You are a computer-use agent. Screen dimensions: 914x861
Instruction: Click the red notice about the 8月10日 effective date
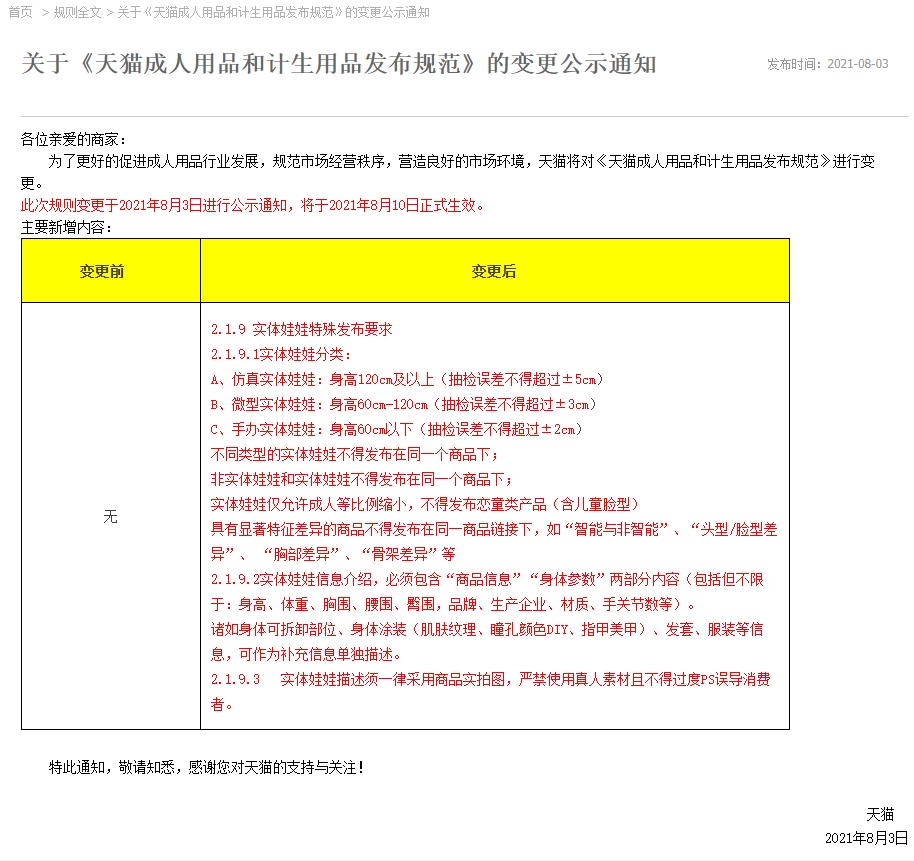(x=254, y=205)
